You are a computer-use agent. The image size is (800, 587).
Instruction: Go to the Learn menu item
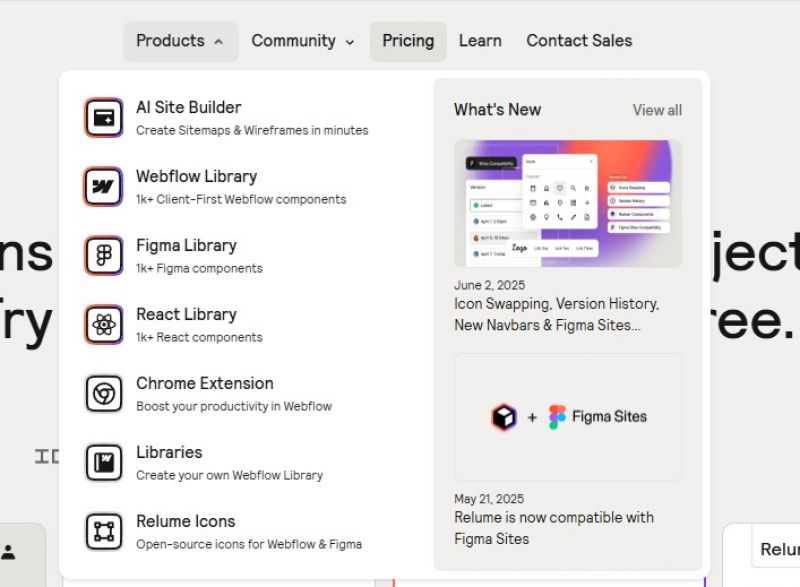tap(480, 41)
